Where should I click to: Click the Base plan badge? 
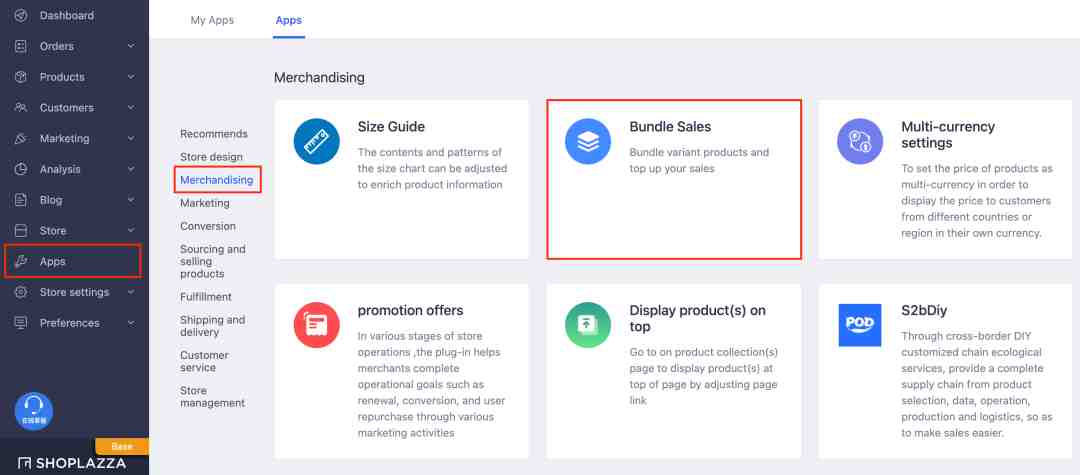[122, 446]
